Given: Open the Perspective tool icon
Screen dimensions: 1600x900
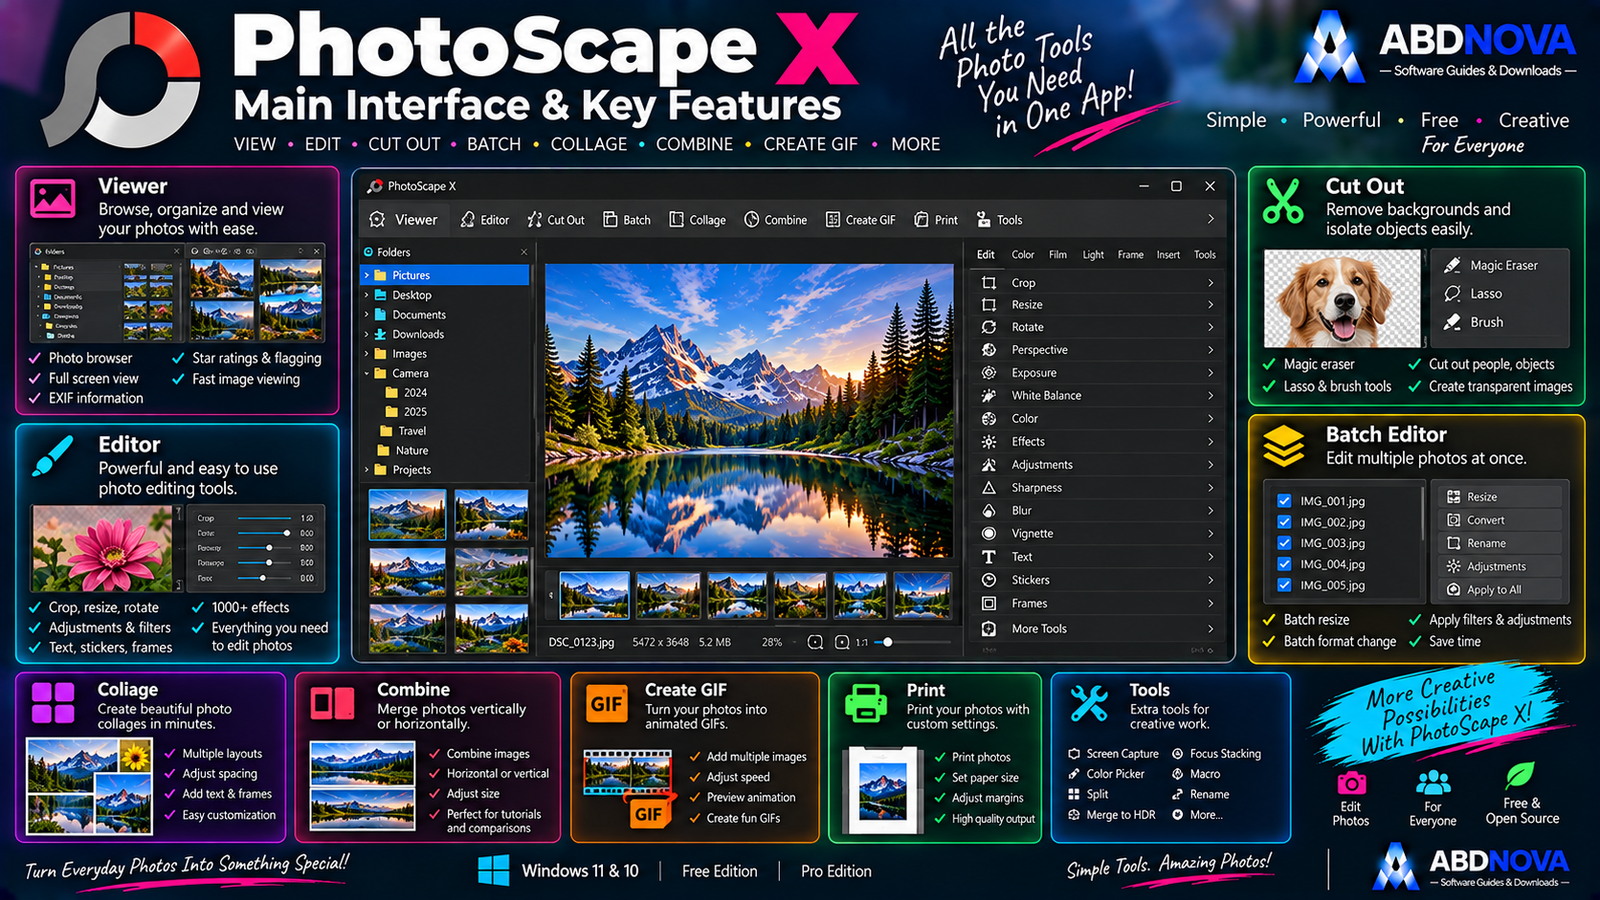Looking at the screenshot, I should click(x=989, y=350).
